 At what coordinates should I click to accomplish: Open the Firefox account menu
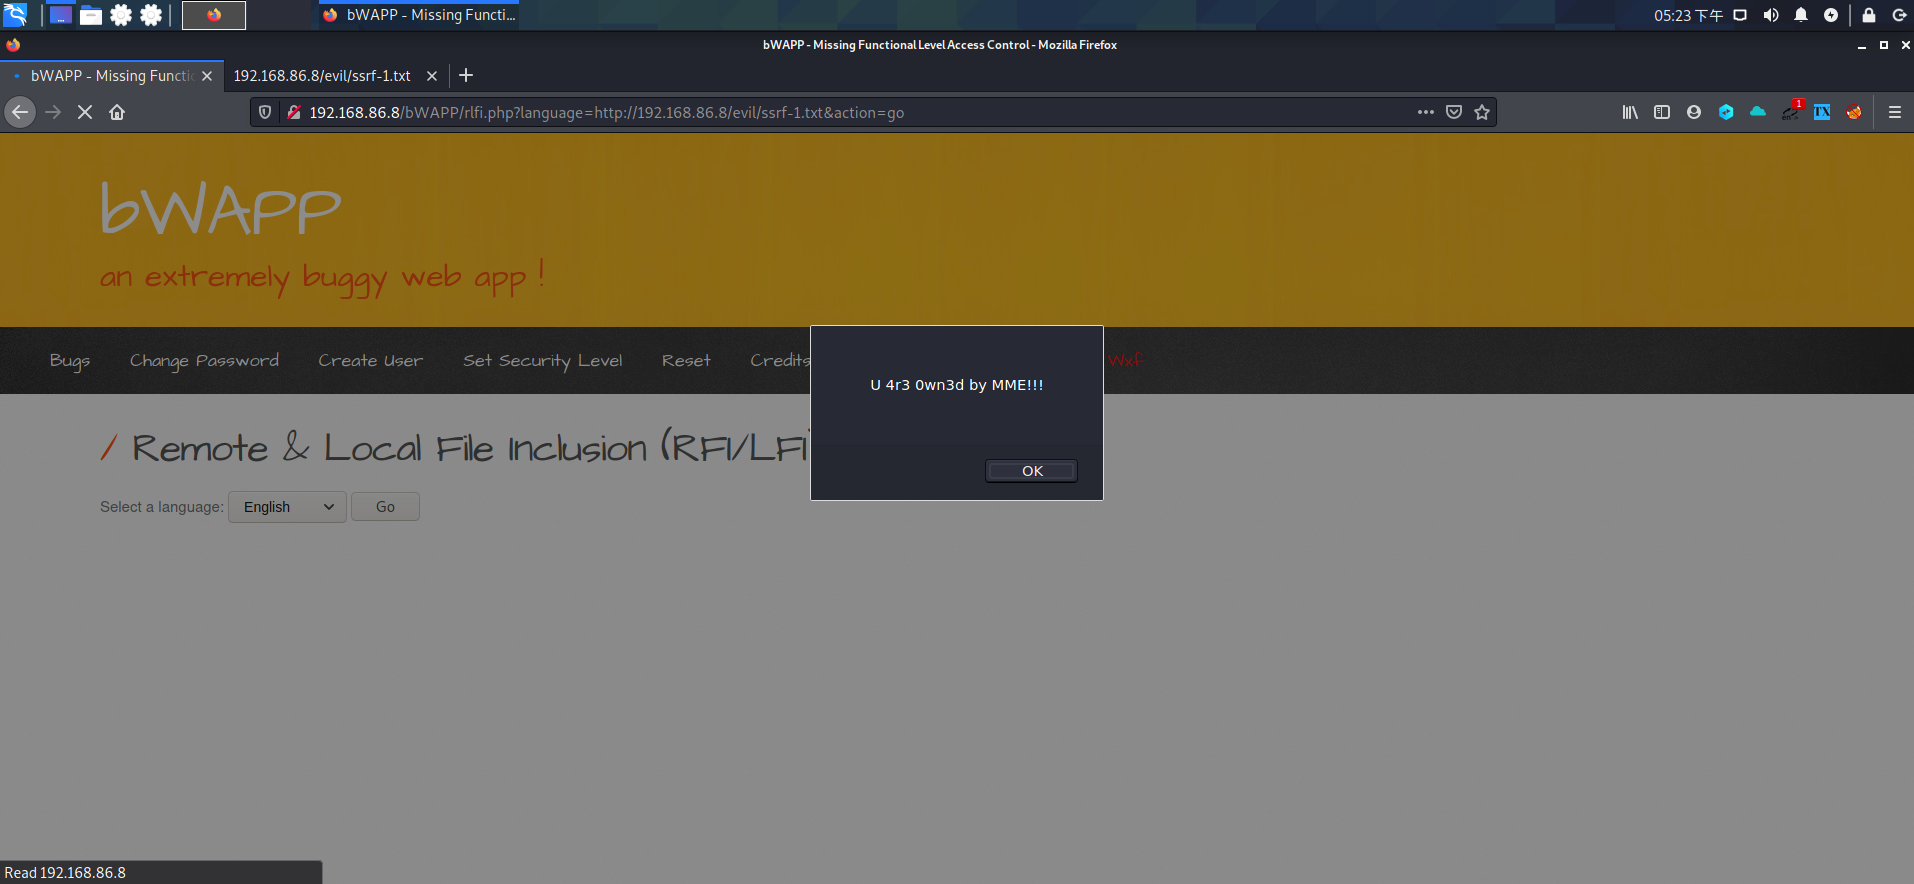[1694, 112]
